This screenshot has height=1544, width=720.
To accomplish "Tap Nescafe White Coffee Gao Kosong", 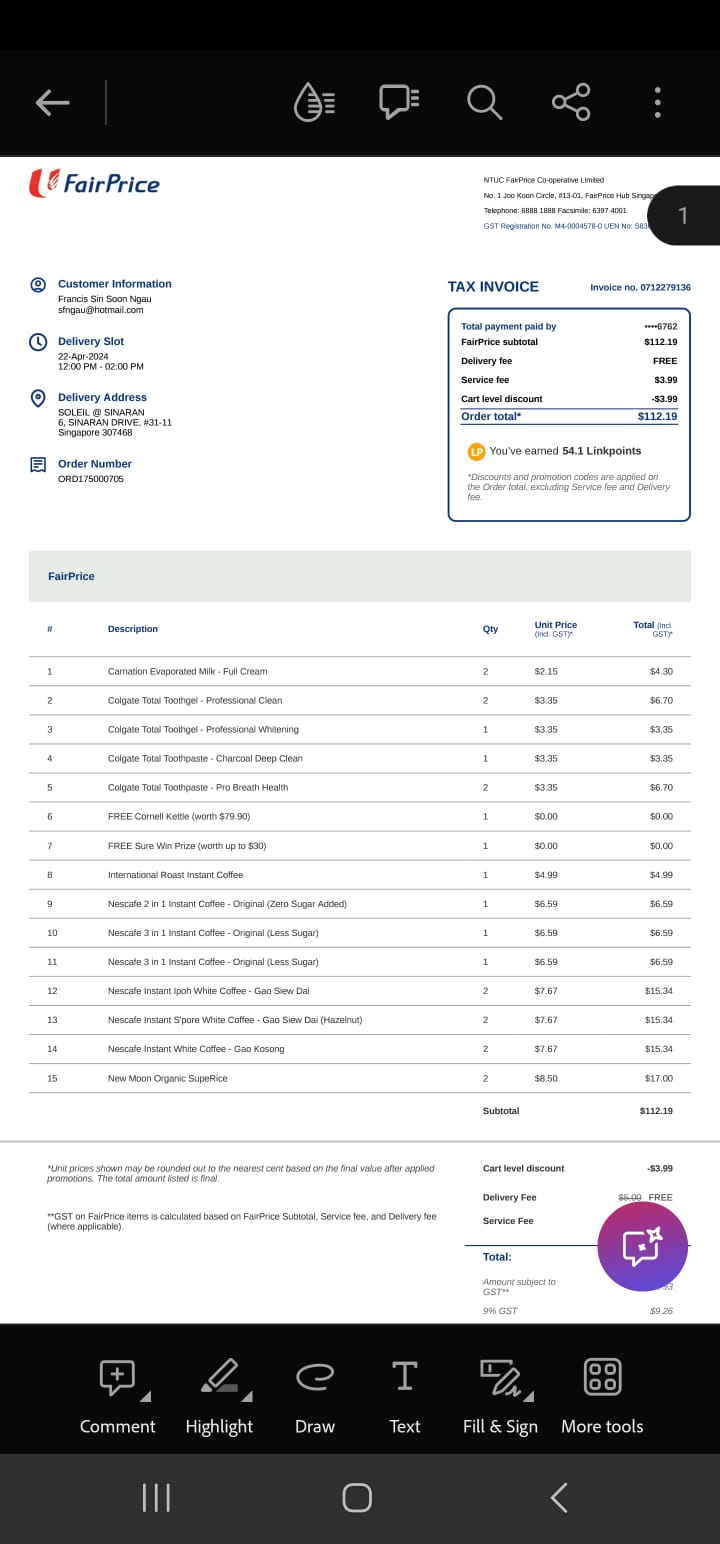I will [x=196, y=1048].
